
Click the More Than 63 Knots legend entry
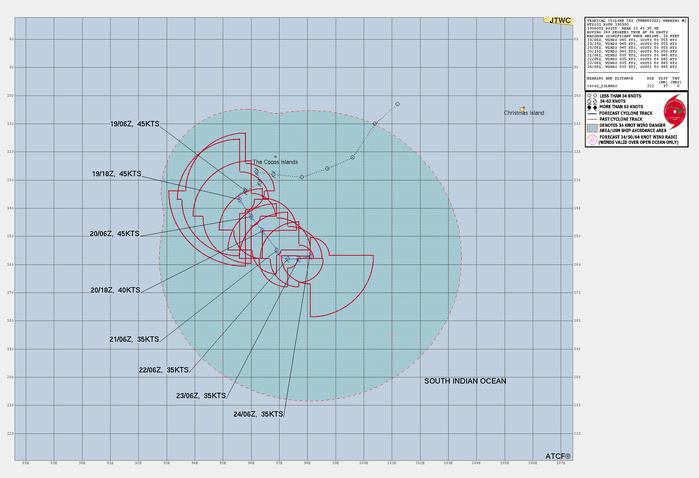tap(622, 105)
